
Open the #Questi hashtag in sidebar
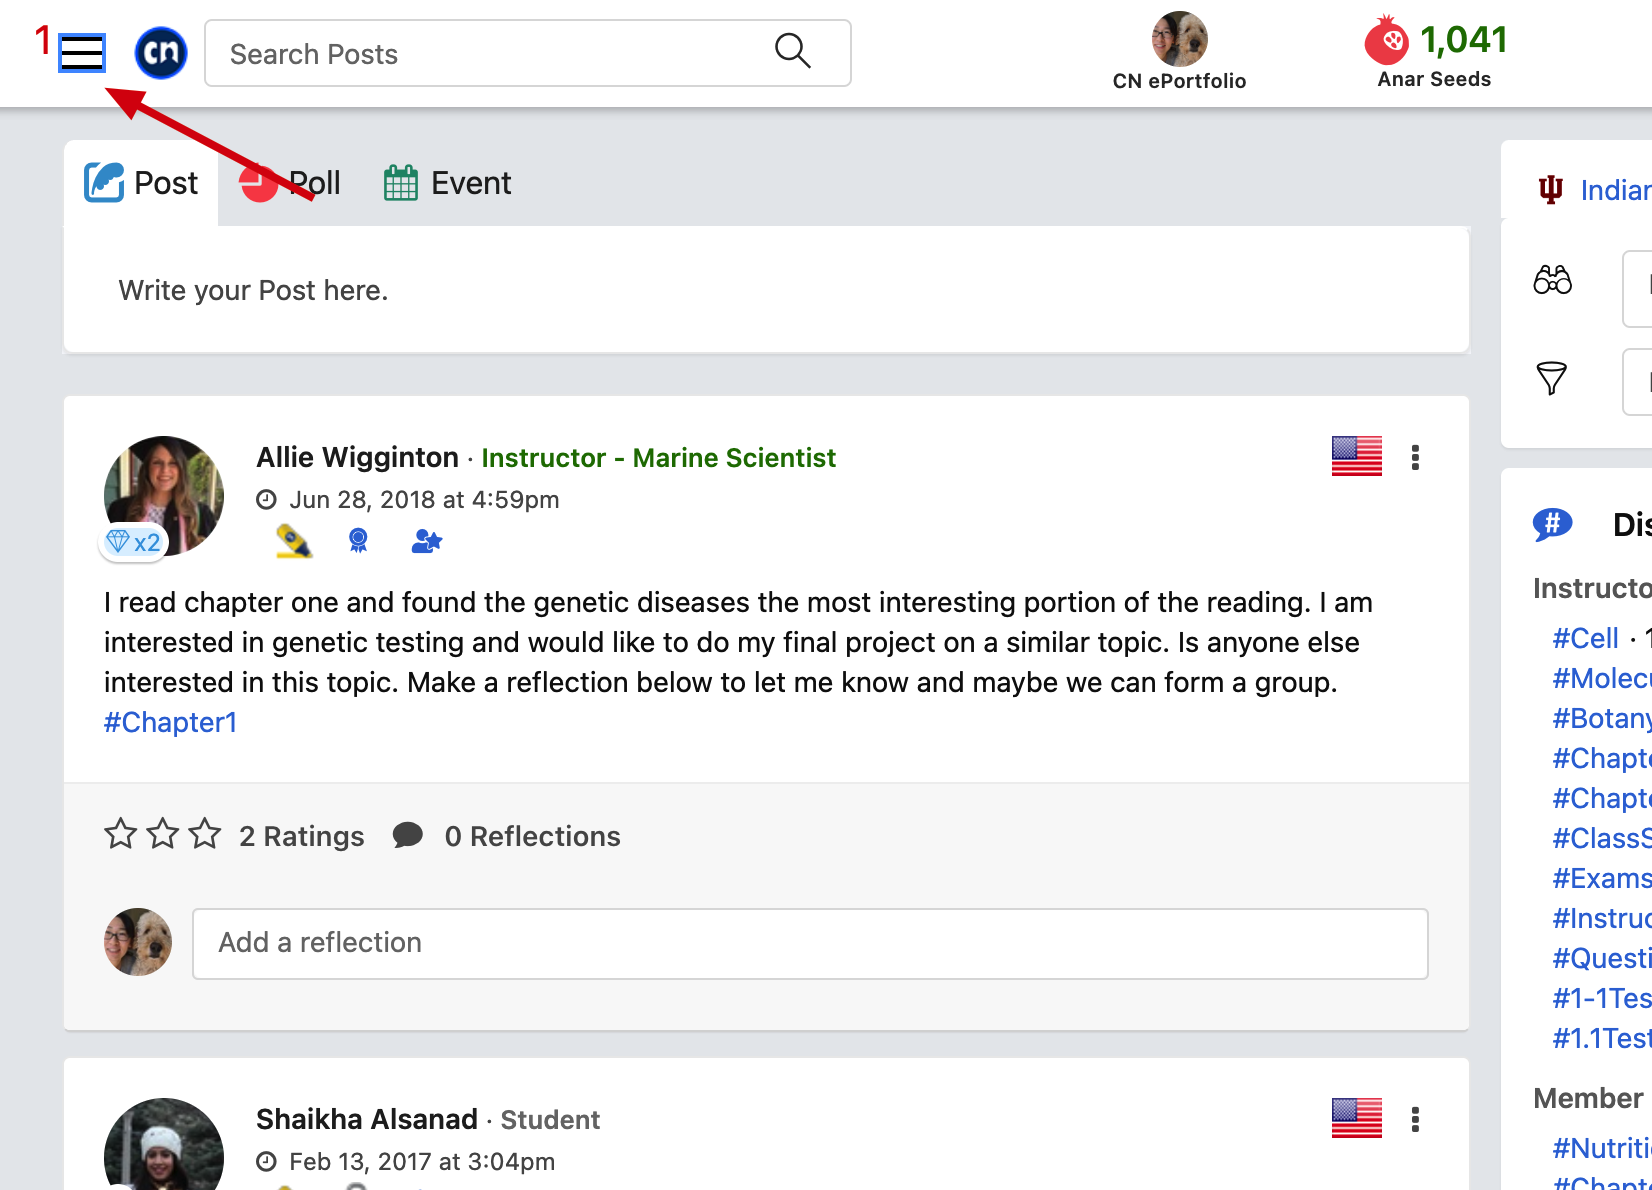click(x=1602, y=958)
